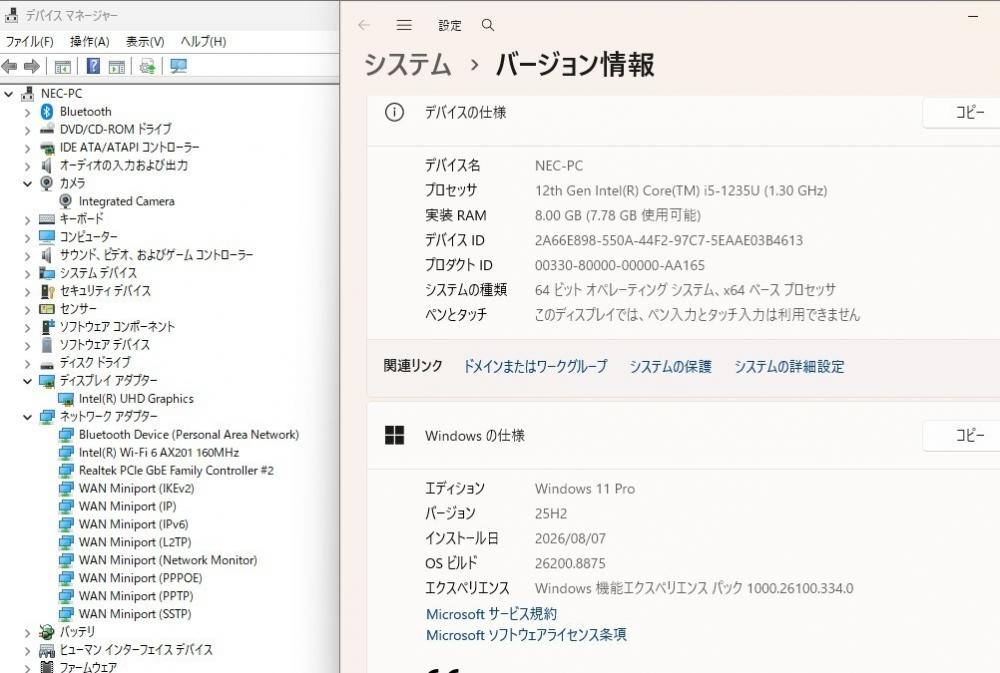The width and height of the screenshot is (1000, 673).
Task: Click the Intel(R) UHD Graphics adapter icon
Action: (x=66, y=399)
